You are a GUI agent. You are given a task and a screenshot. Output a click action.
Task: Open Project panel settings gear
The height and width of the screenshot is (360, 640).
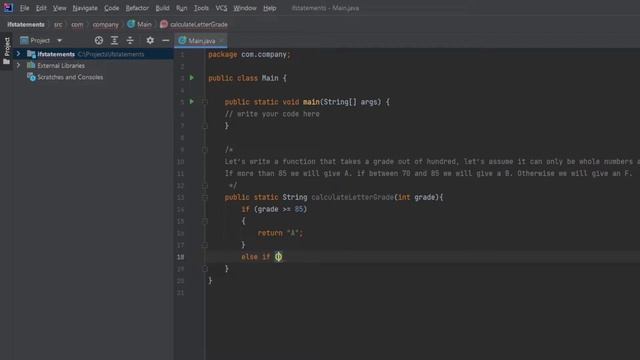[x=150, y=40]
